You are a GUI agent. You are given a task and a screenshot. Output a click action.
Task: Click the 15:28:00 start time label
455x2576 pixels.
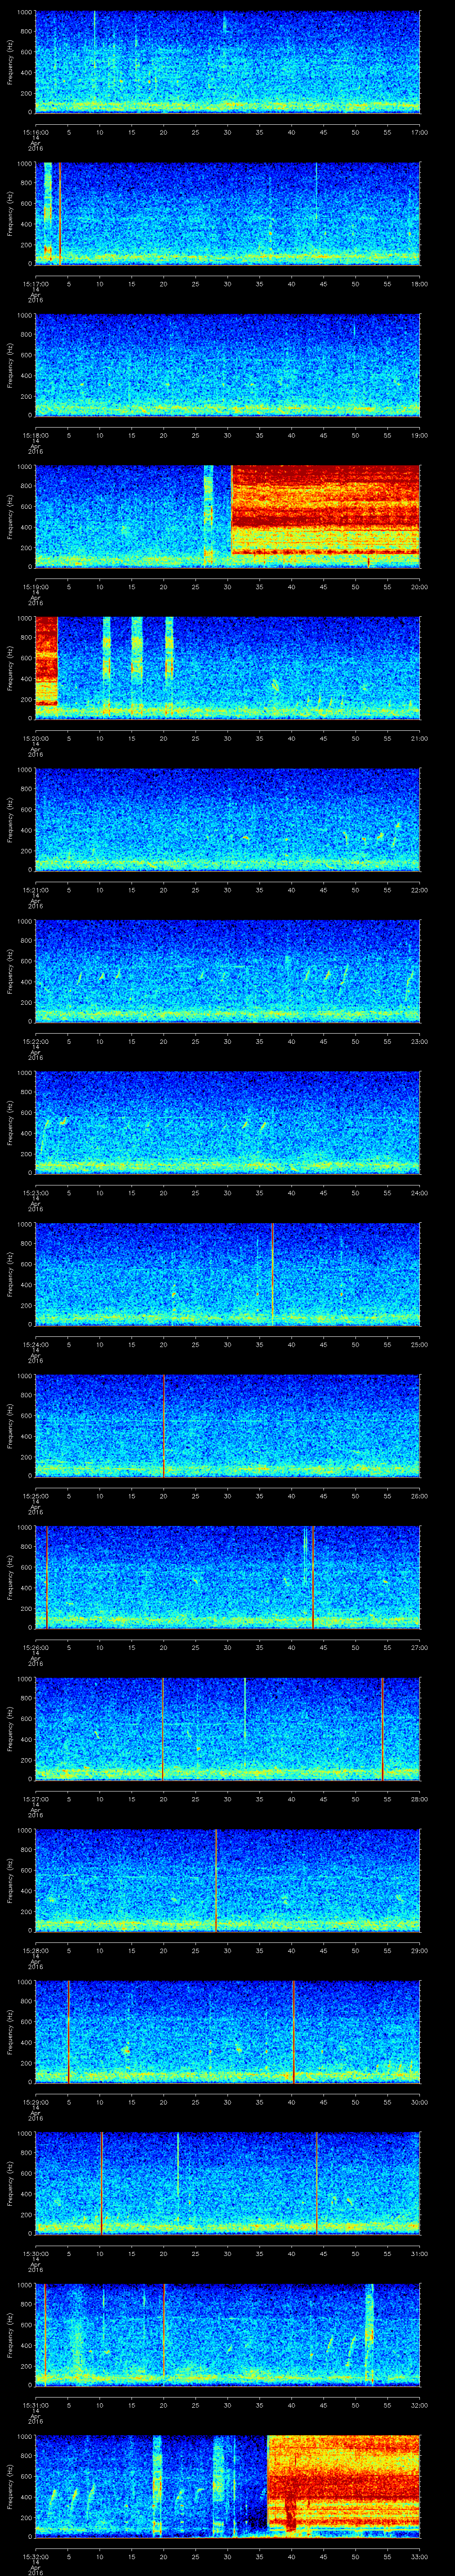(x=35, y=1950)
